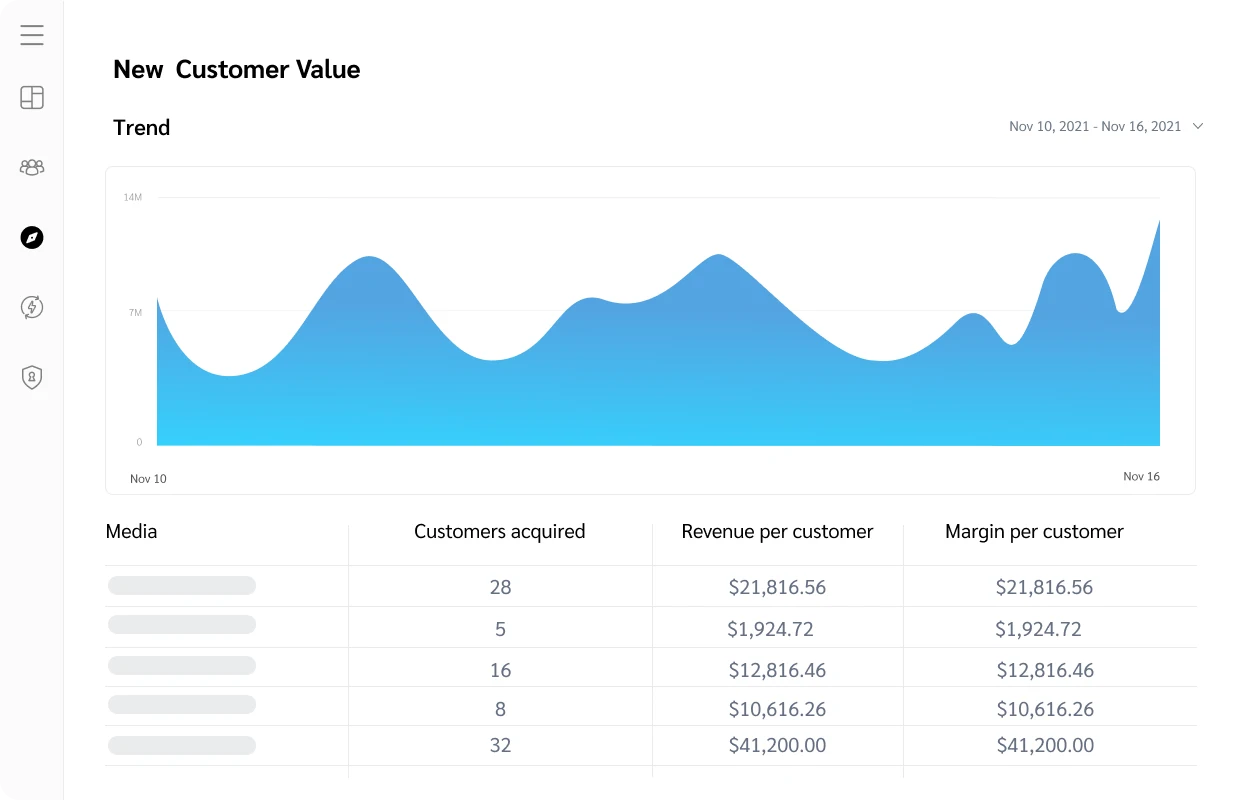Collapse the date filter dropdown arrow
This screenshot has width=1250, height=800.
[x=1198, y=126]
